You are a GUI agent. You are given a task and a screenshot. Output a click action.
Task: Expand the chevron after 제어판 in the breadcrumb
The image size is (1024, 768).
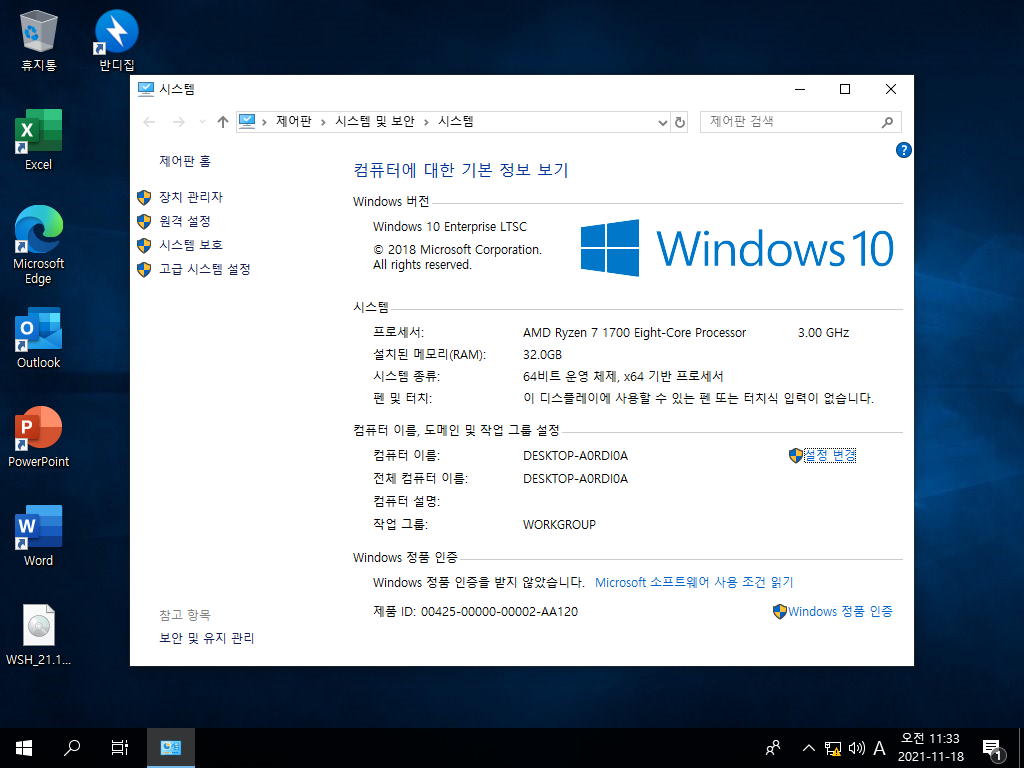[x=323, y=122]
